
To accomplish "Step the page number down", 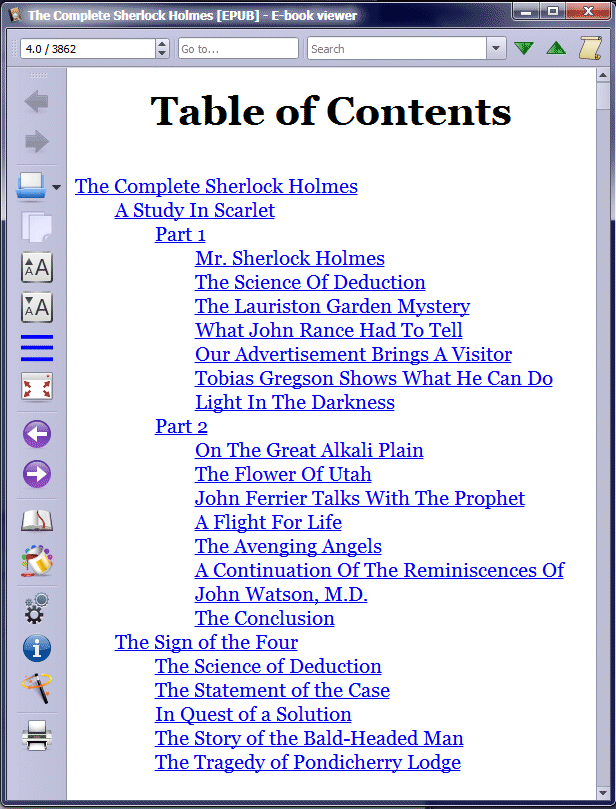I will [x=162, y=54].
